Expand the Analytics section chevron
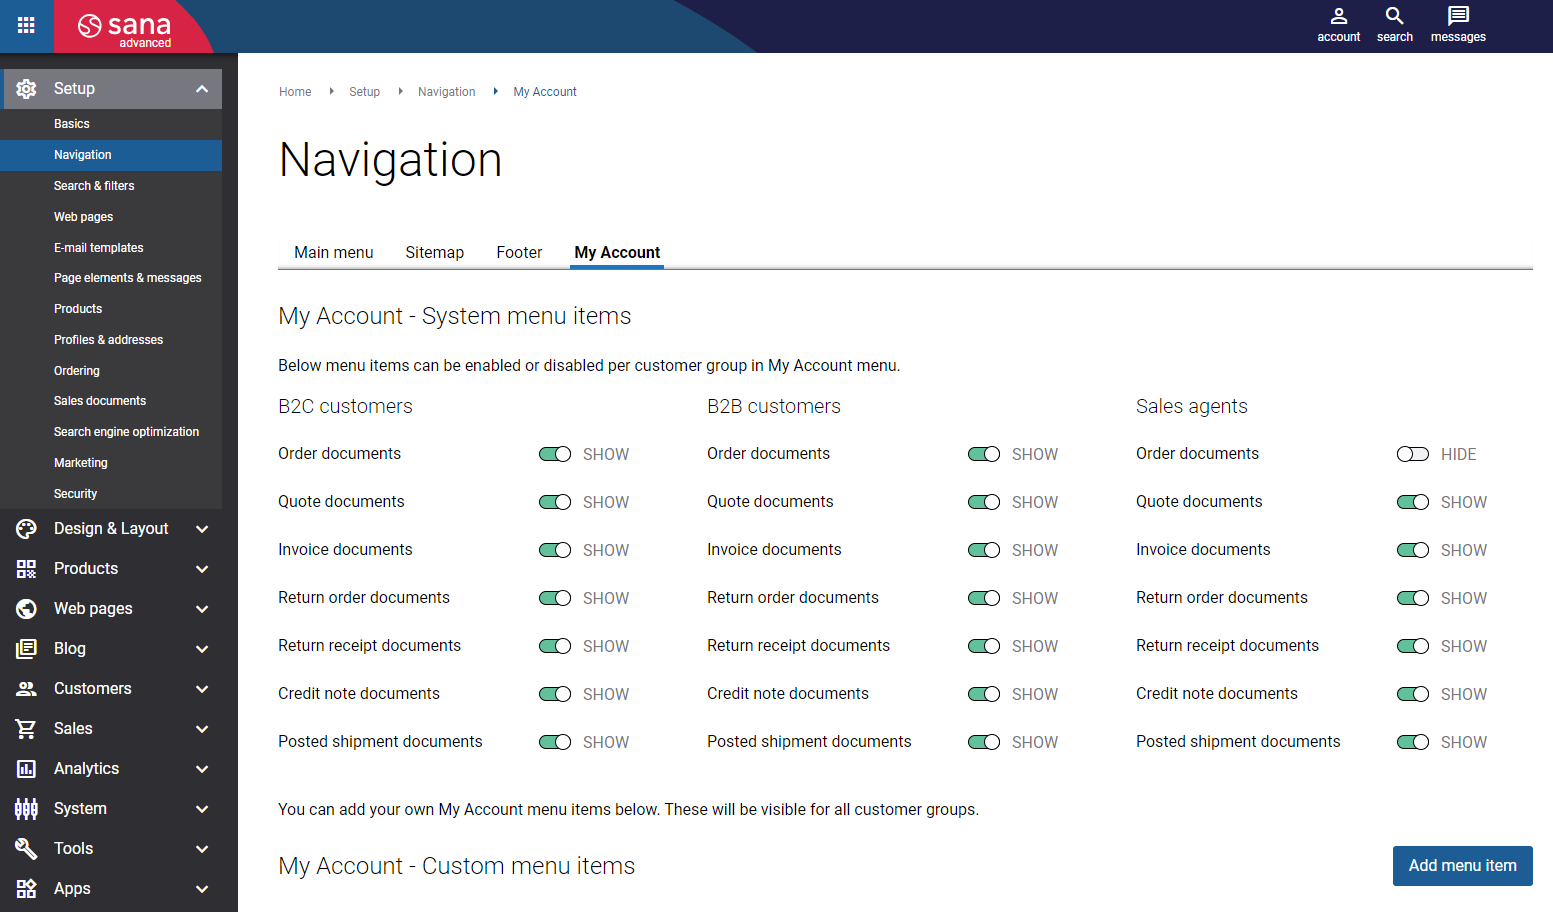Image resolution: width=1553 pixels, height=912 pixels. coord(202,769)
